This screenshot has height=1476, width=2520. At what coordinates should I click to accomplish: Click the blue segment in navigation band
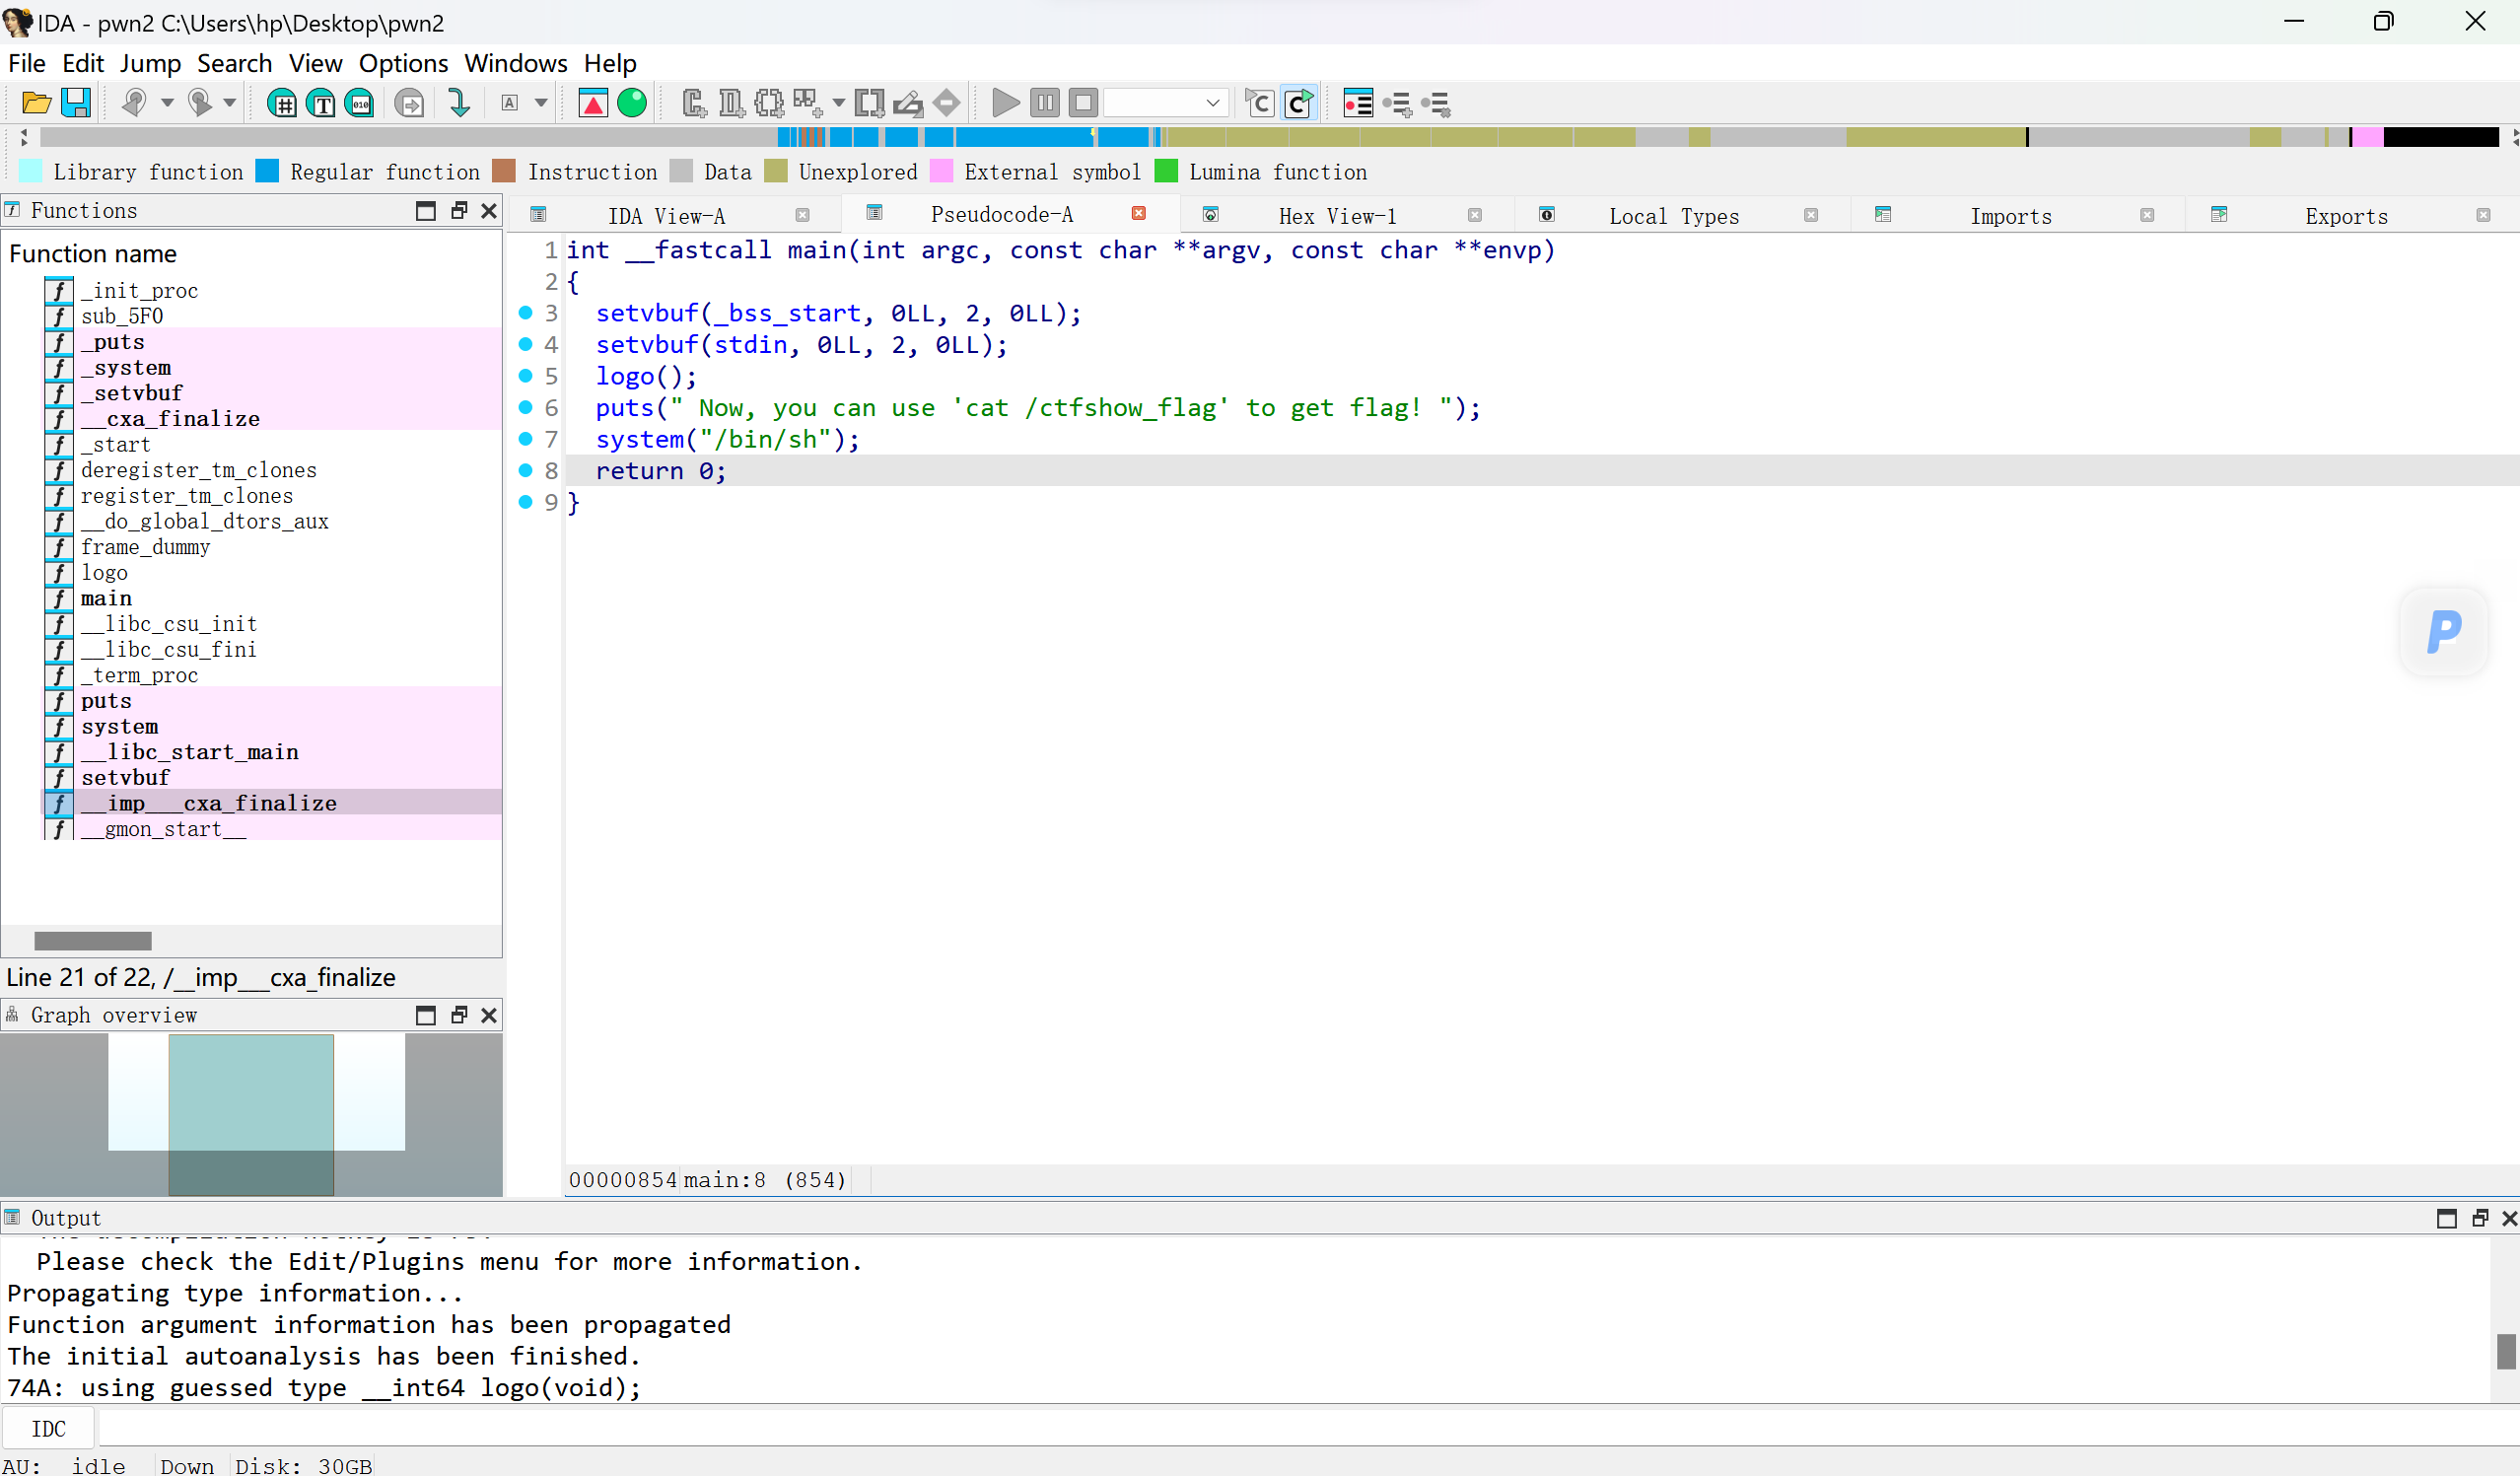1020,137
